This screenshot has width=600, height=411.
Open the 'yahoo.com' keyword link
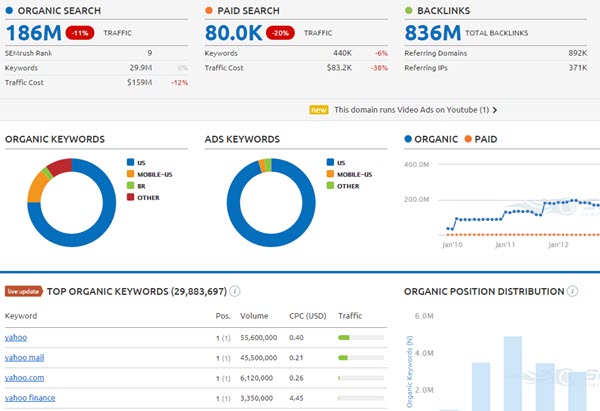[x=24, y=378]
